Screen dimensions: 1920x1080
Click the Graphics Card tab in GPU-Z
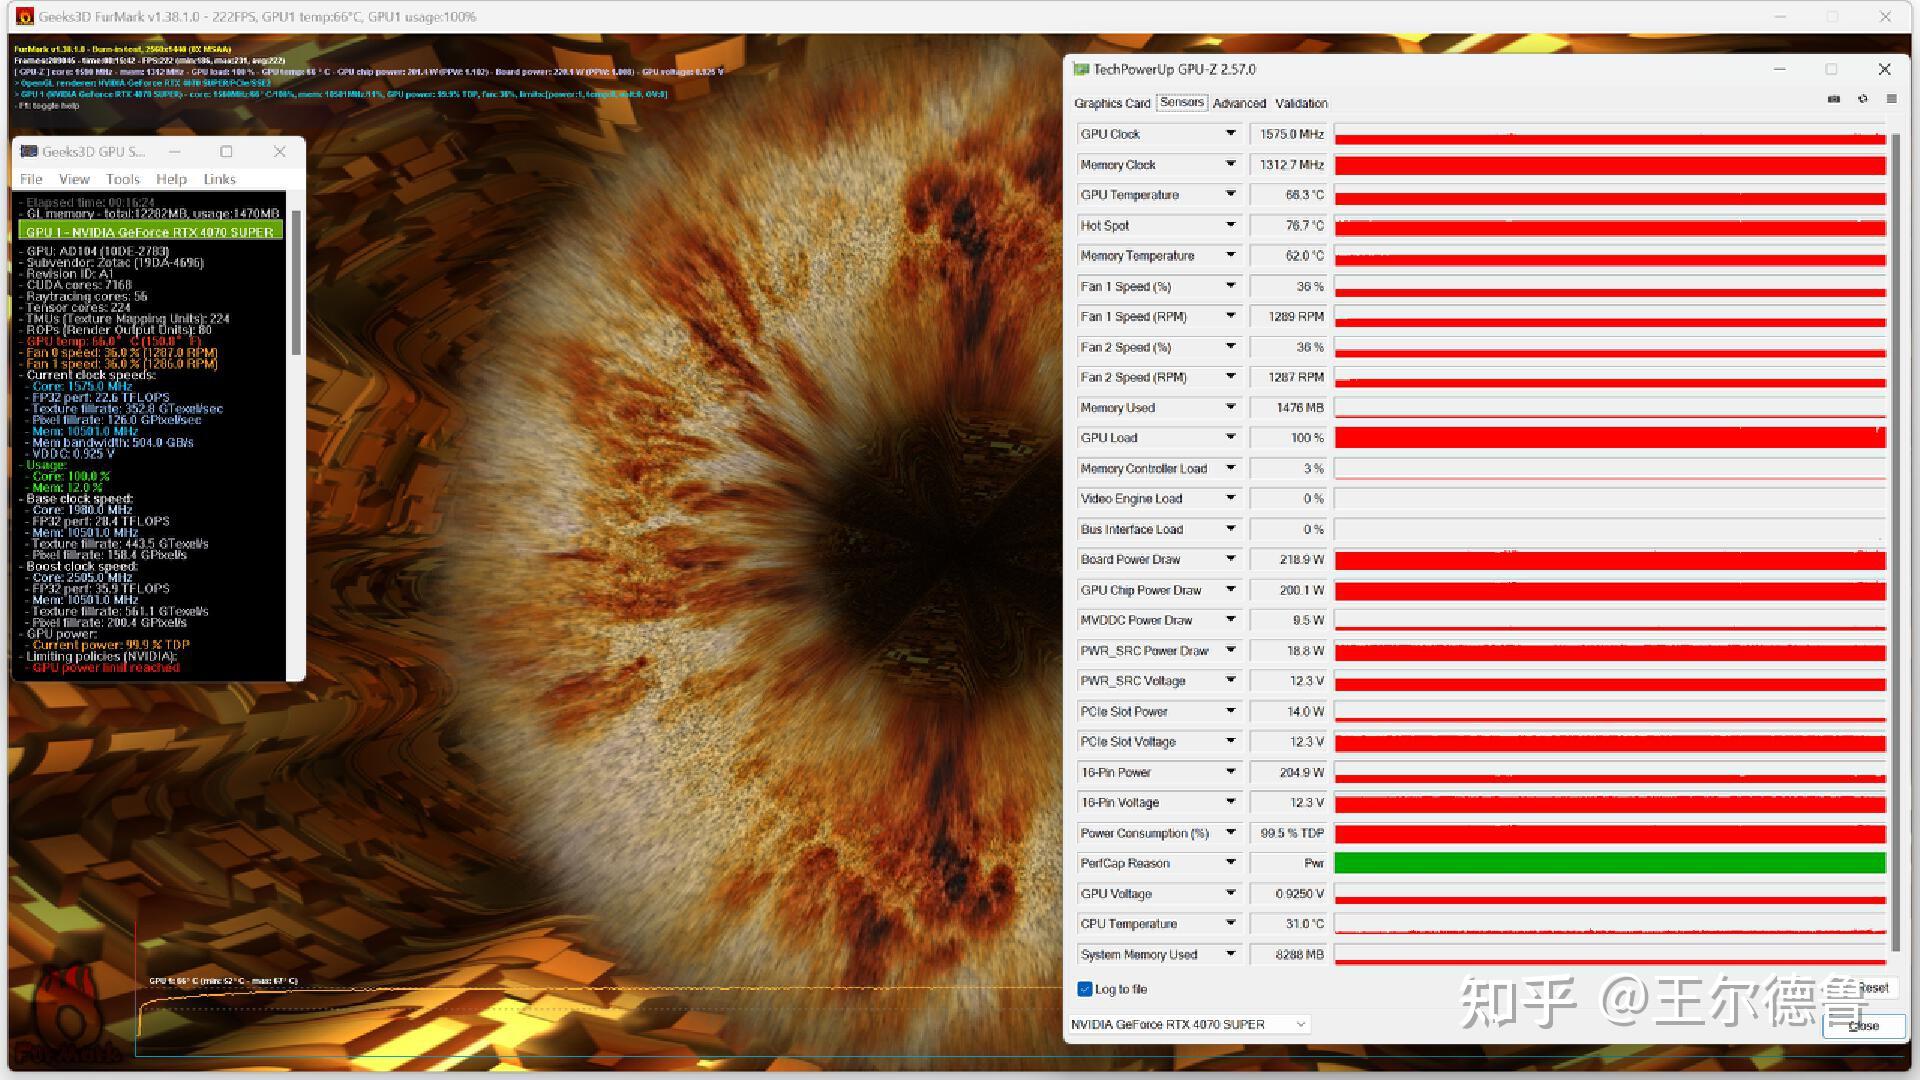1112,103
